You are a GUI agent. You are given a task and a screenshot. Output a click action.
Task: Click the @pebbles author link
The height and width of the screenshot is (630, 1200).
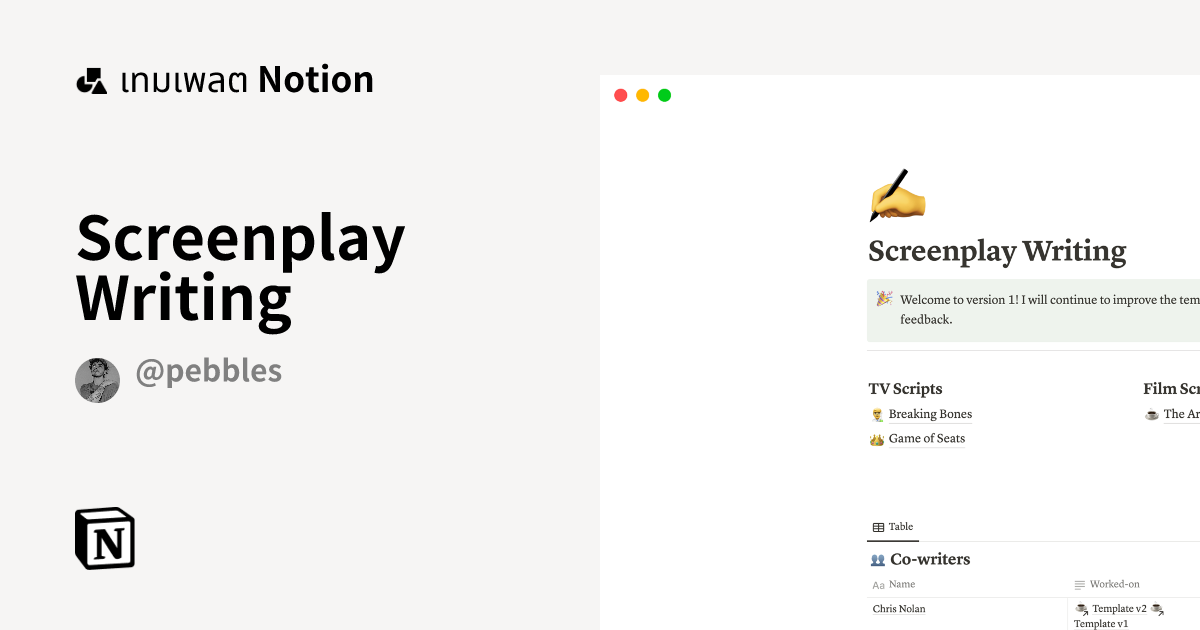[209, 371]
